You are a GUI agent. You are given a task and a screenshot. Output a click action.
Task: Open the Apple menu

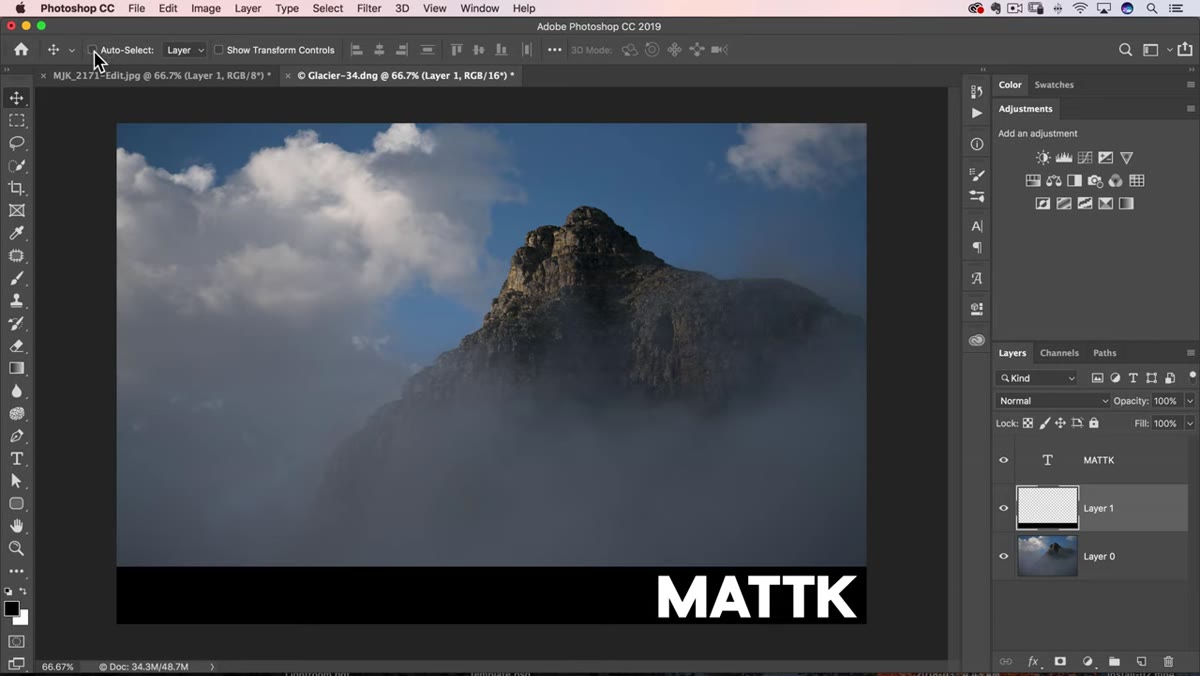[19, 8]
